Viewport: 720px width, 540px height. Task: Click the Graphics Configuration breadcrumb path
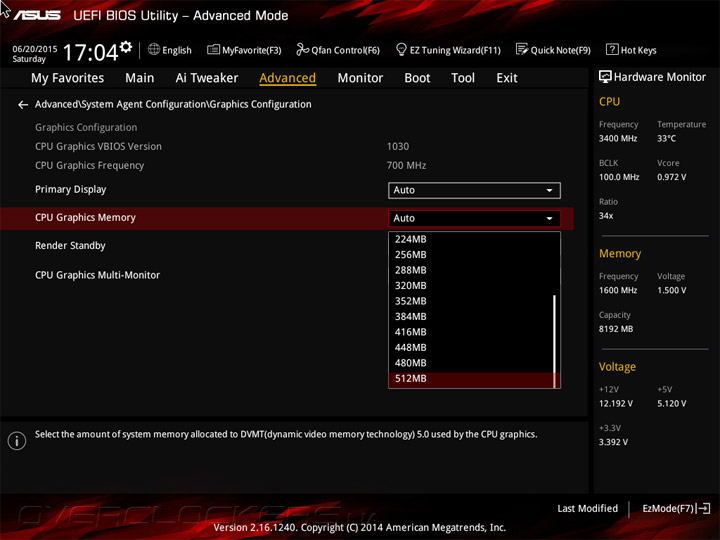tap(173, 104)
